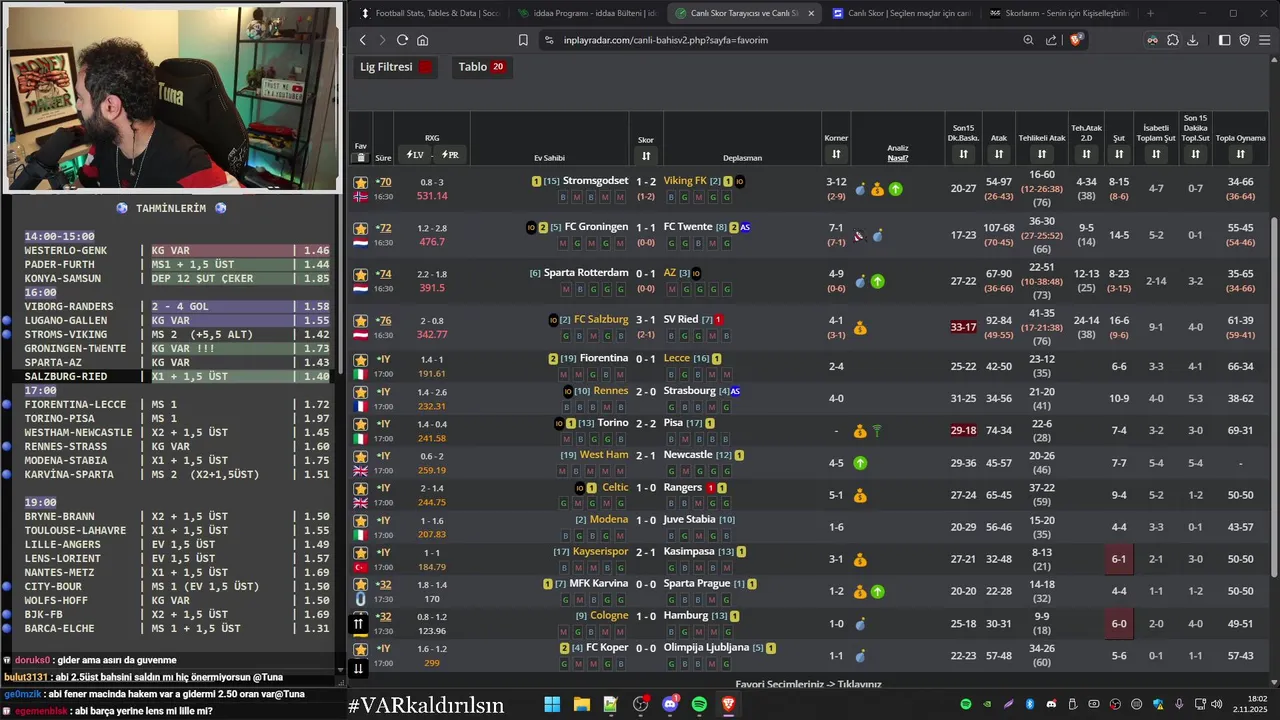Image resolution: width=1280 pixels, height=720 pixels.
Task: Open the browser hamburger menu
Action: pos(1265,40)
